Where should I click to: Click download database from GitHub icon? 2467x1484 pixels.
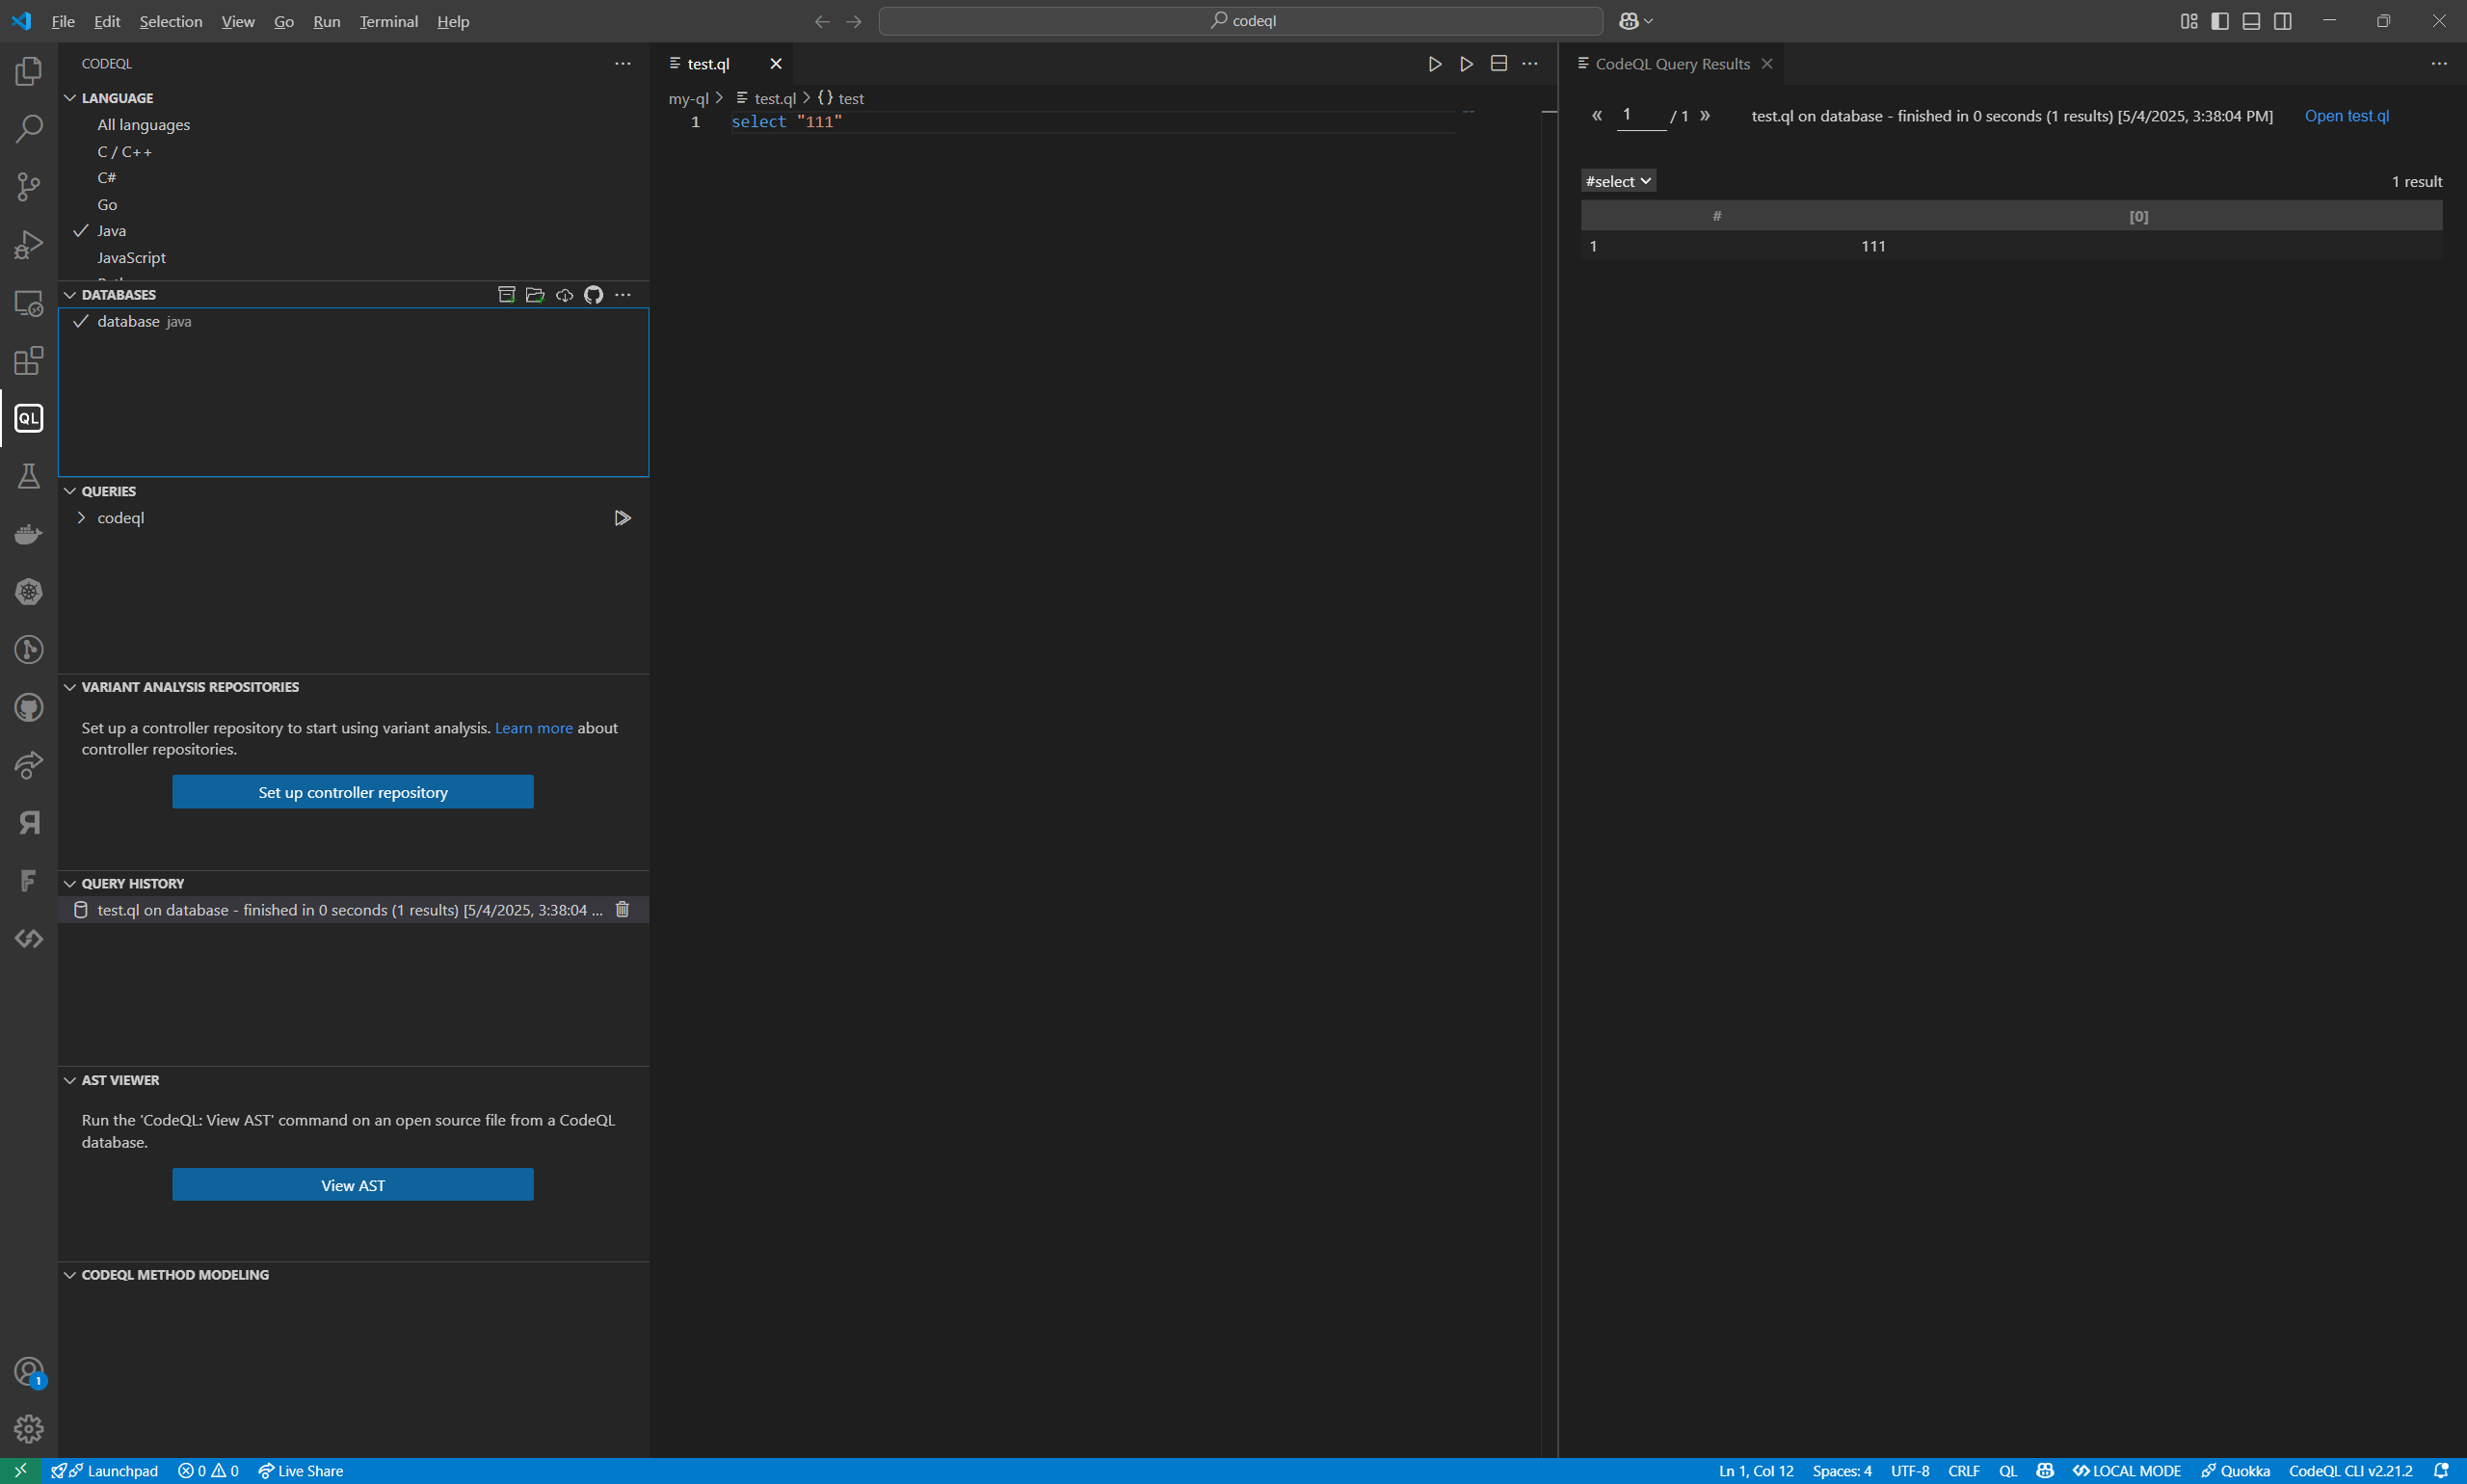593,294
